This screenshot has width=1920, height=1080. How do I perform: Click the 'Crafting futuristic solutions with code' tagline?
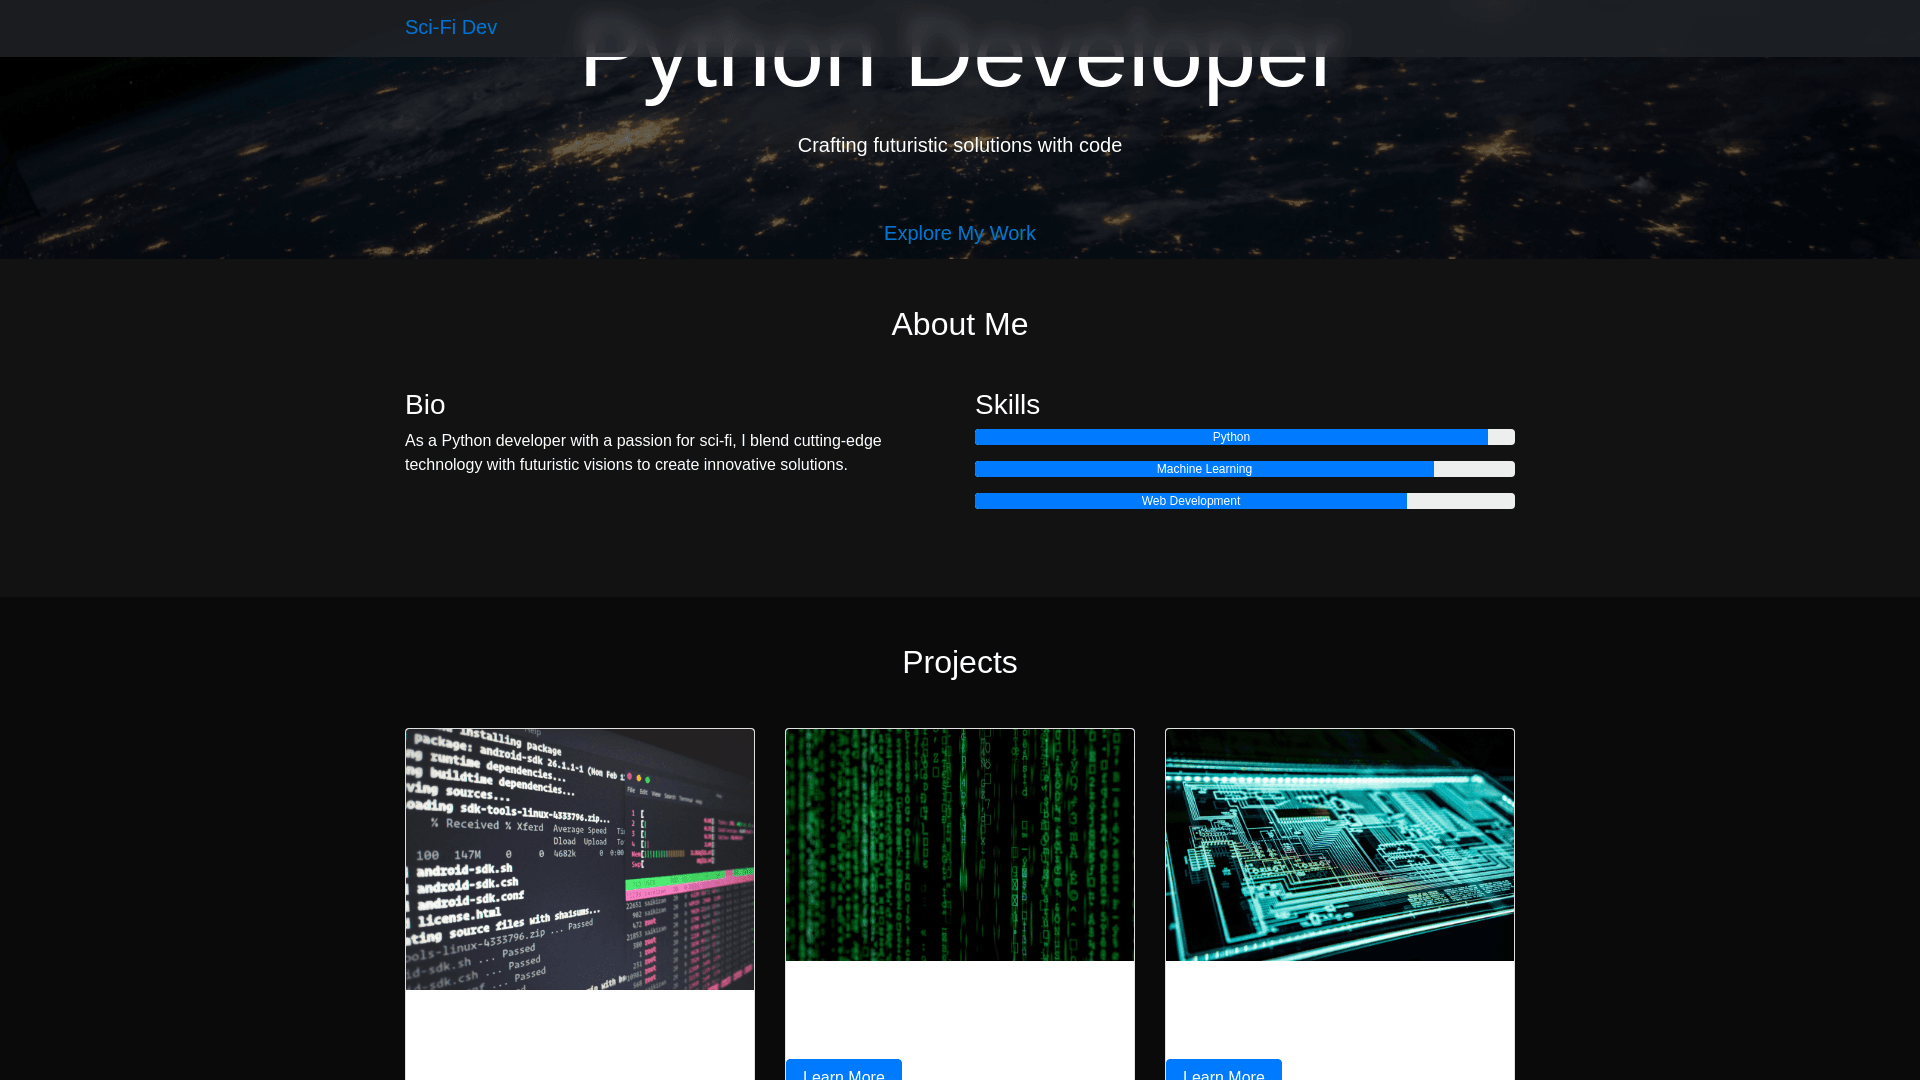coord(959,145)
